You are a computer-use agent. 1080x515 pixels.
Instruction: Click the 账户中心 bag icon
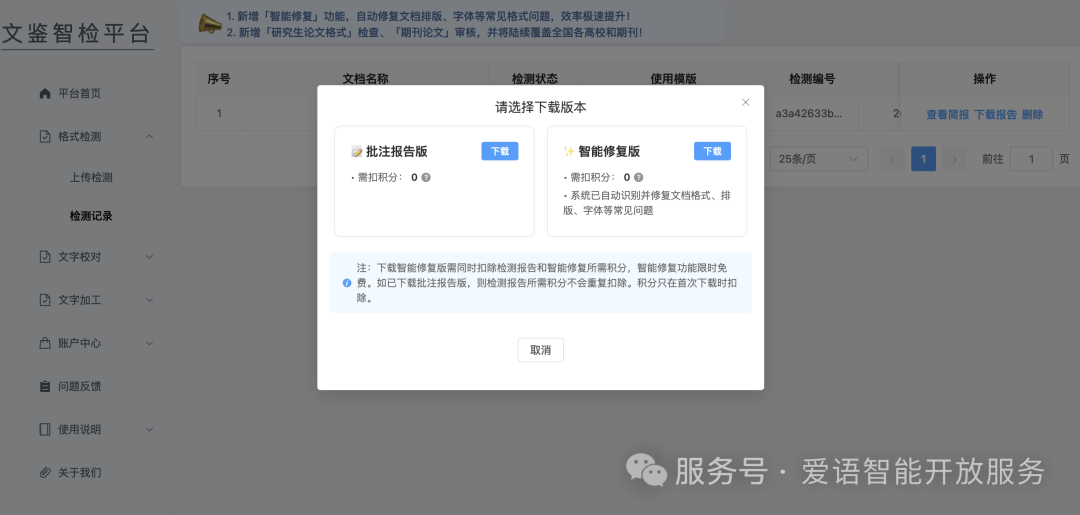tap(44, 343)
